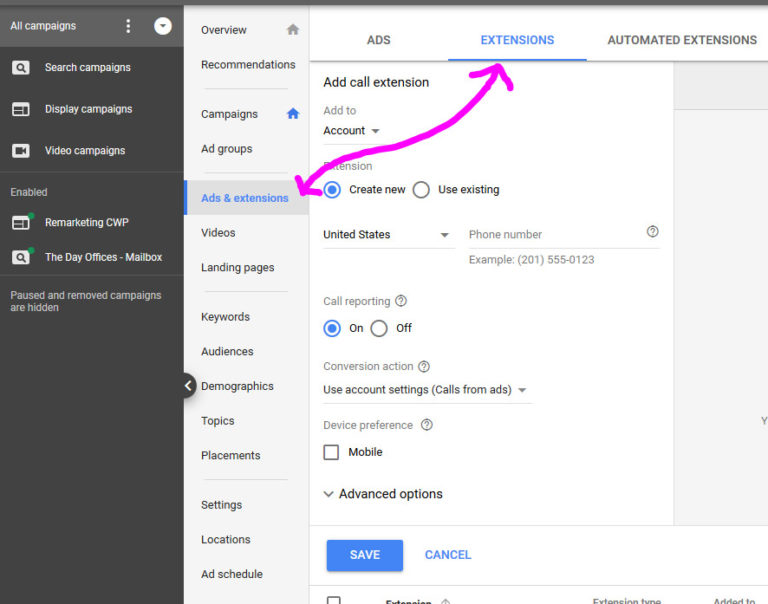Switch to the EXTENSIONS tab
The image size is (768, 604).
(517, 40)
